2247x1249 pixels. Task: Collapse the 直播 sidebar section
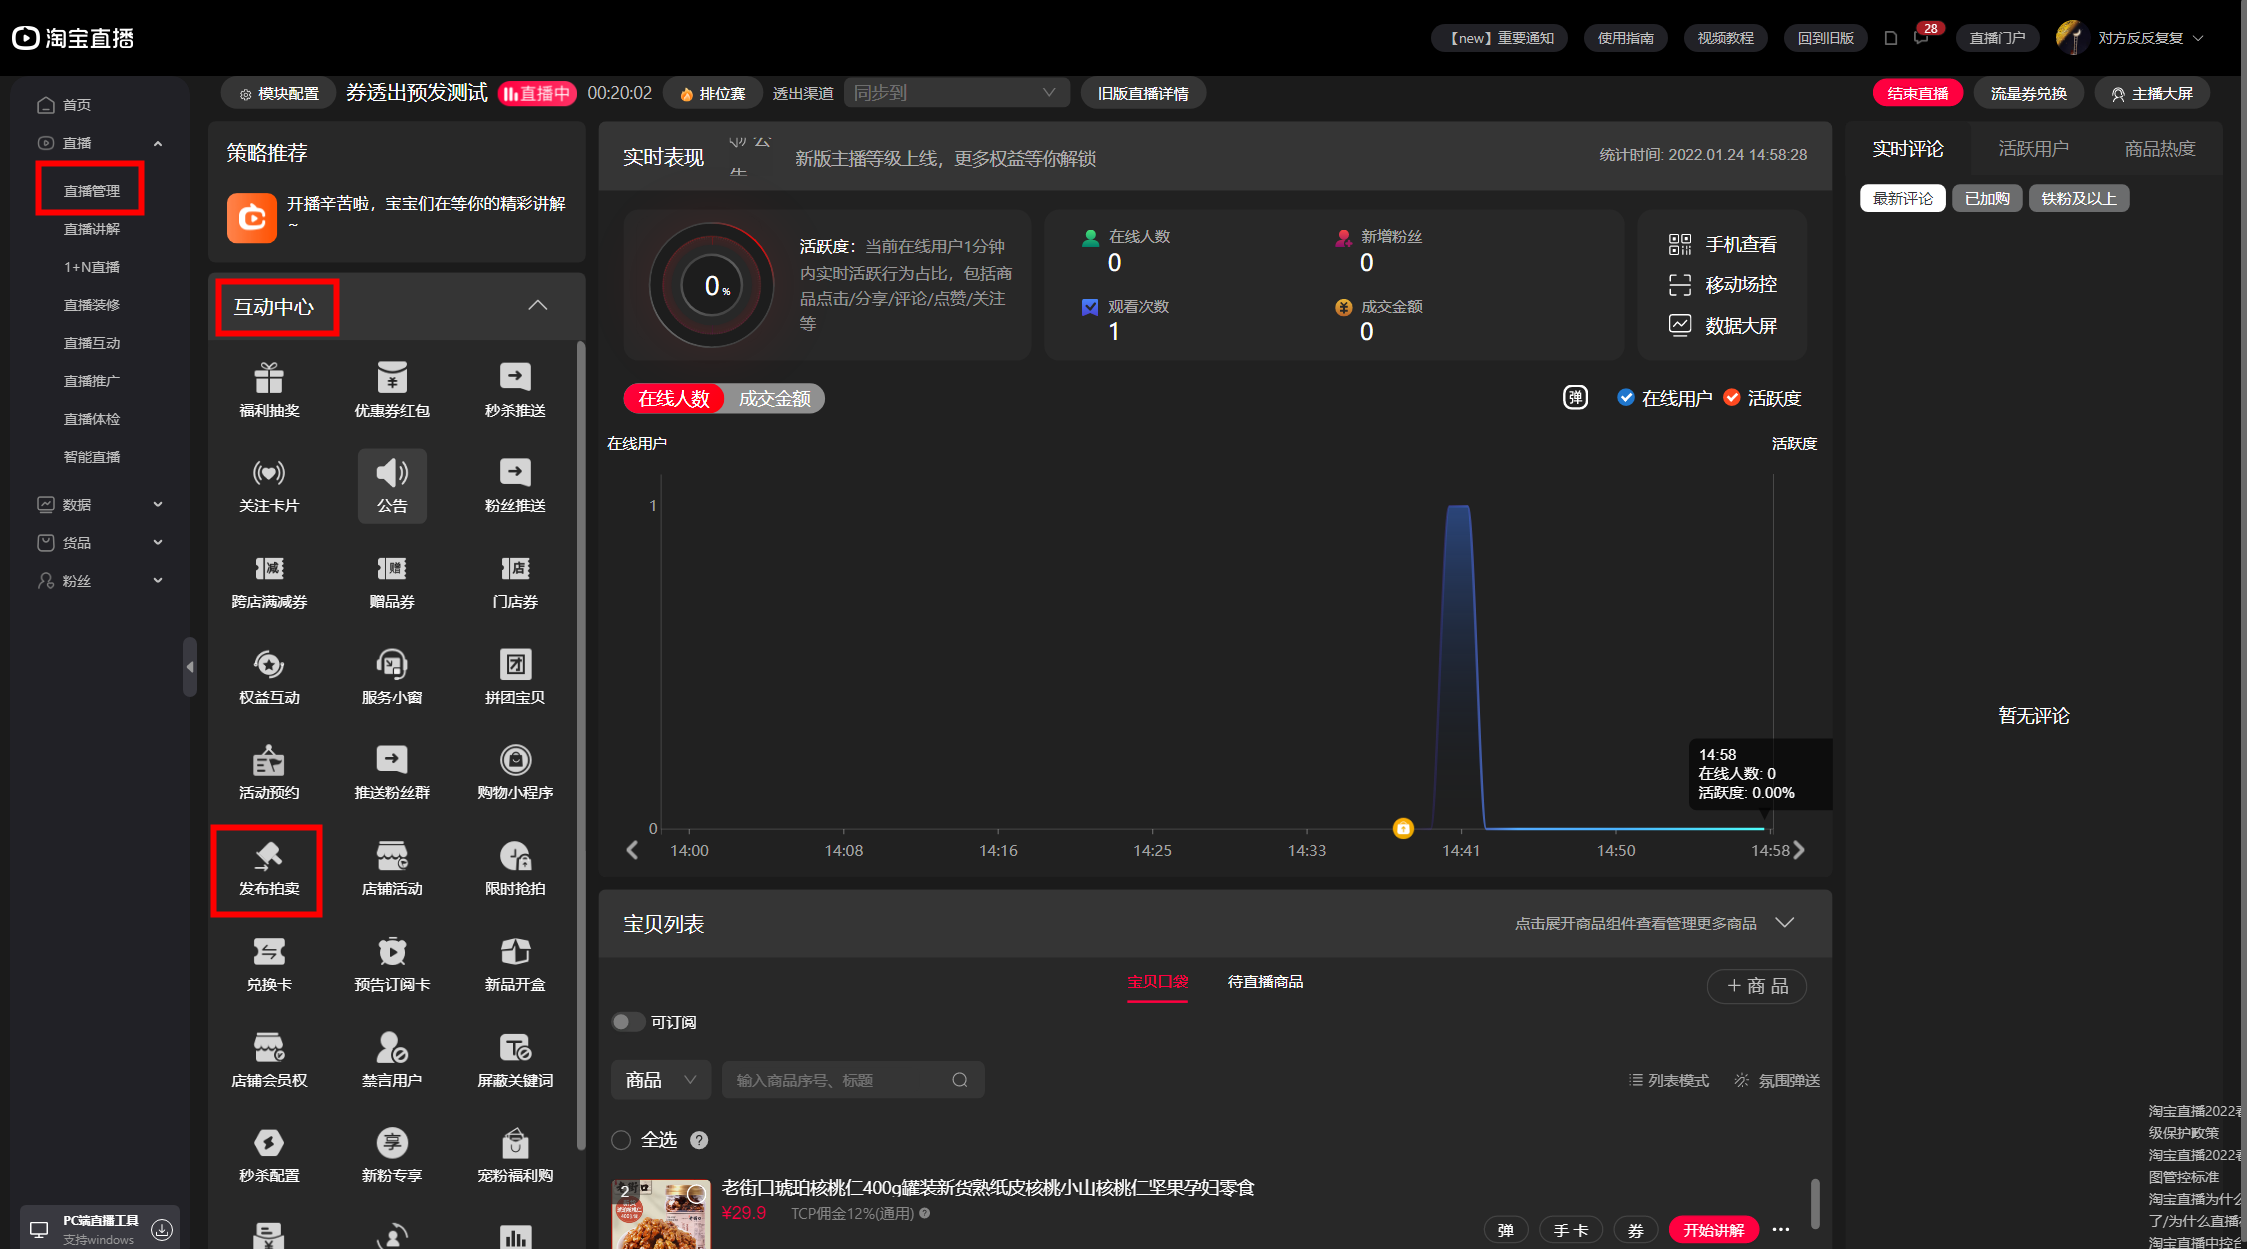click(x=158, y=143)
